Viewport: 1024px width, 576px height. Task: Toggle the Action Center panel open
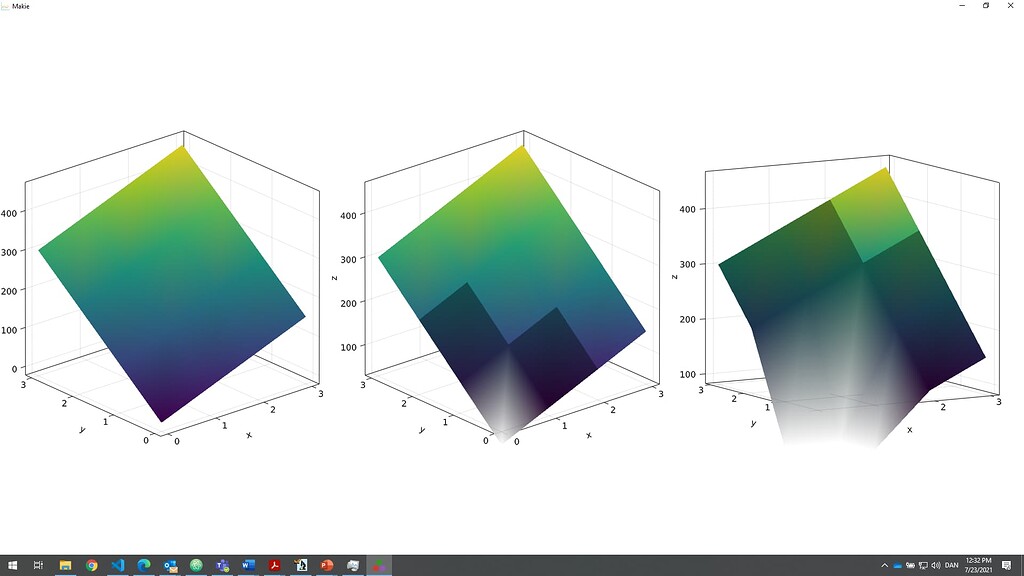1006,566
